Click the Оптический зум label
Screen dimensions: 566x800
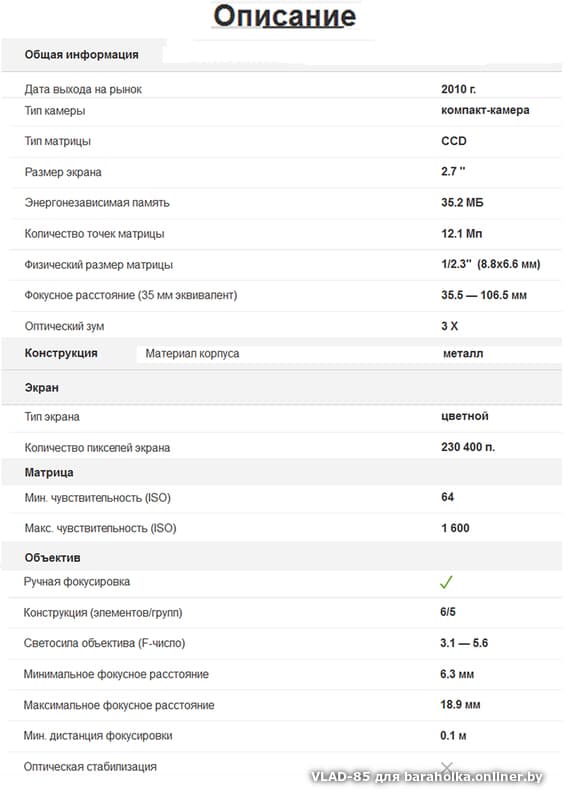[64, 326]
